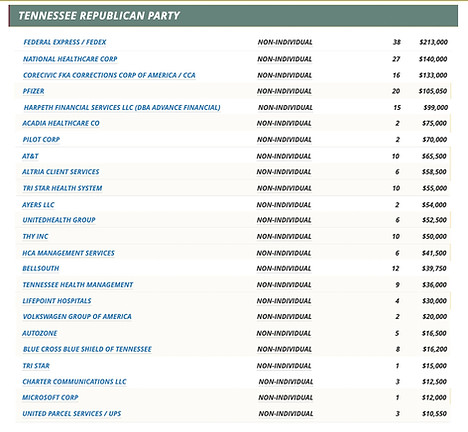468x432 pixels.
Task: Click the $12,500 amount value
Action: [434, 382]
